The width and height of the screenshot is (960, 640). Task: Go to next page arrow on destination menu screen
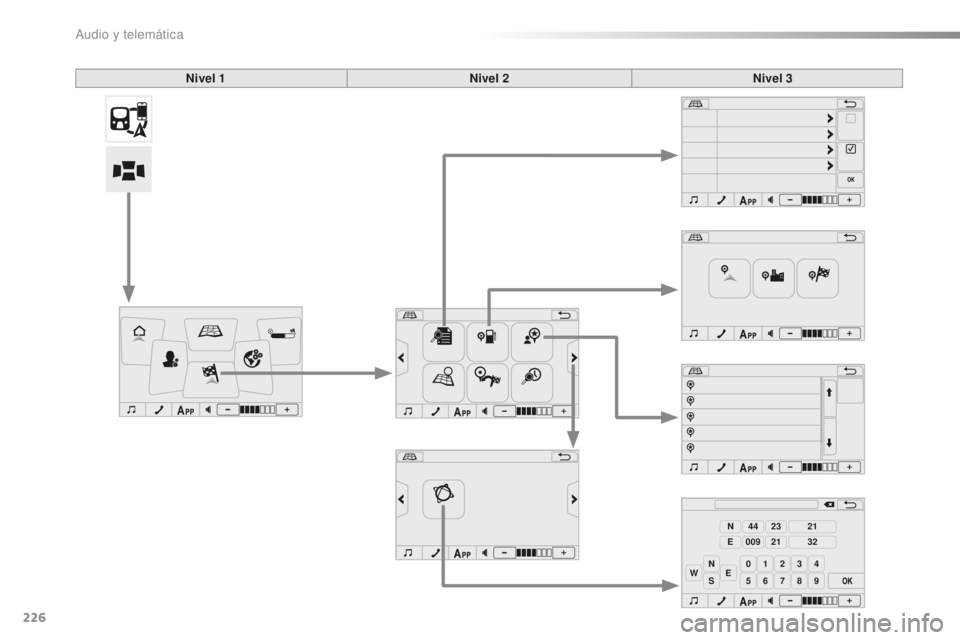[573, 357]
